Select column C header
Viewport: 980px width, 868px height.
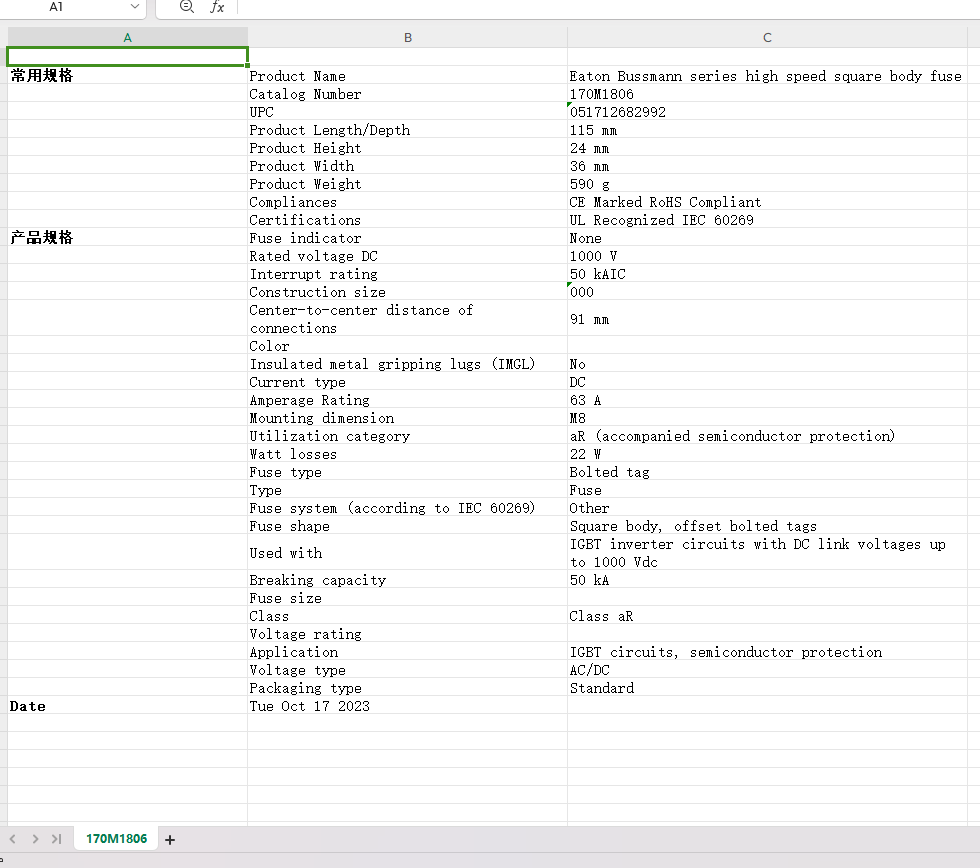768,37
